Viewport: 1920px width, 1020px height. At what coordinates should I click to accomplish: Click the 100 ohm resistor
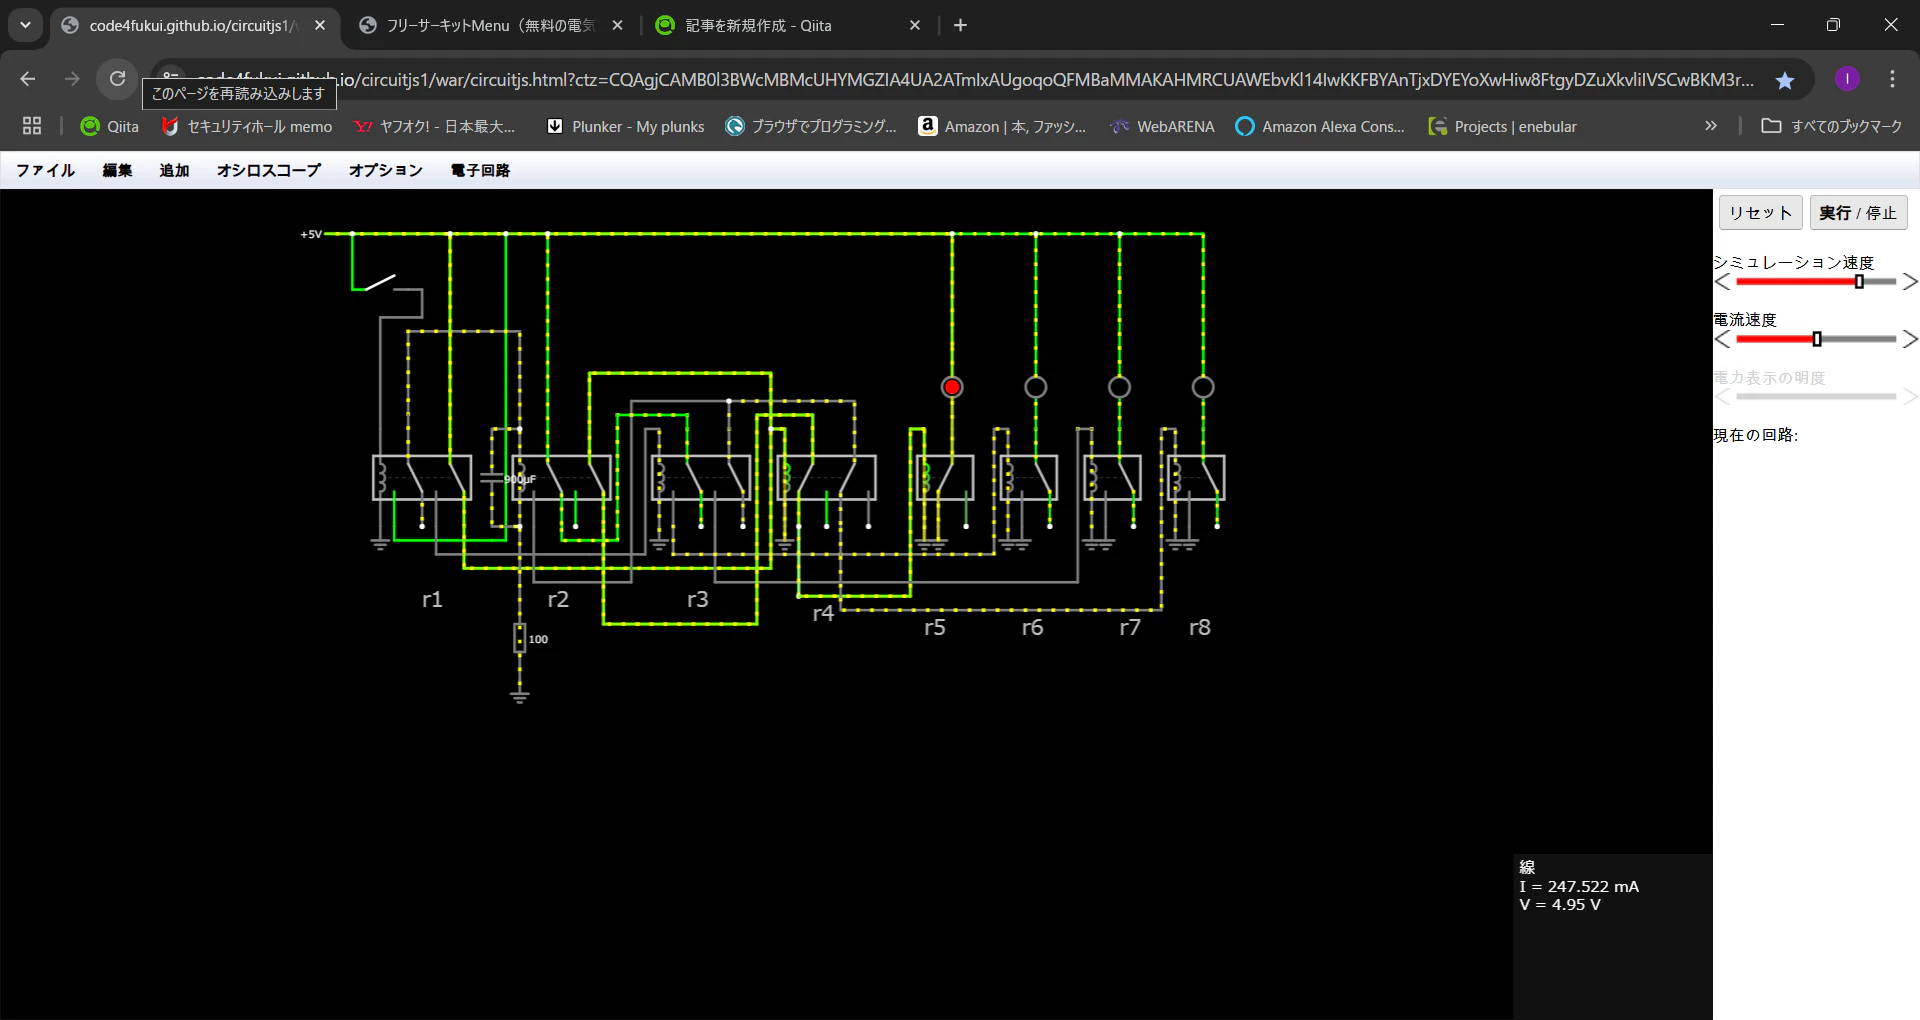coord(520,638)
